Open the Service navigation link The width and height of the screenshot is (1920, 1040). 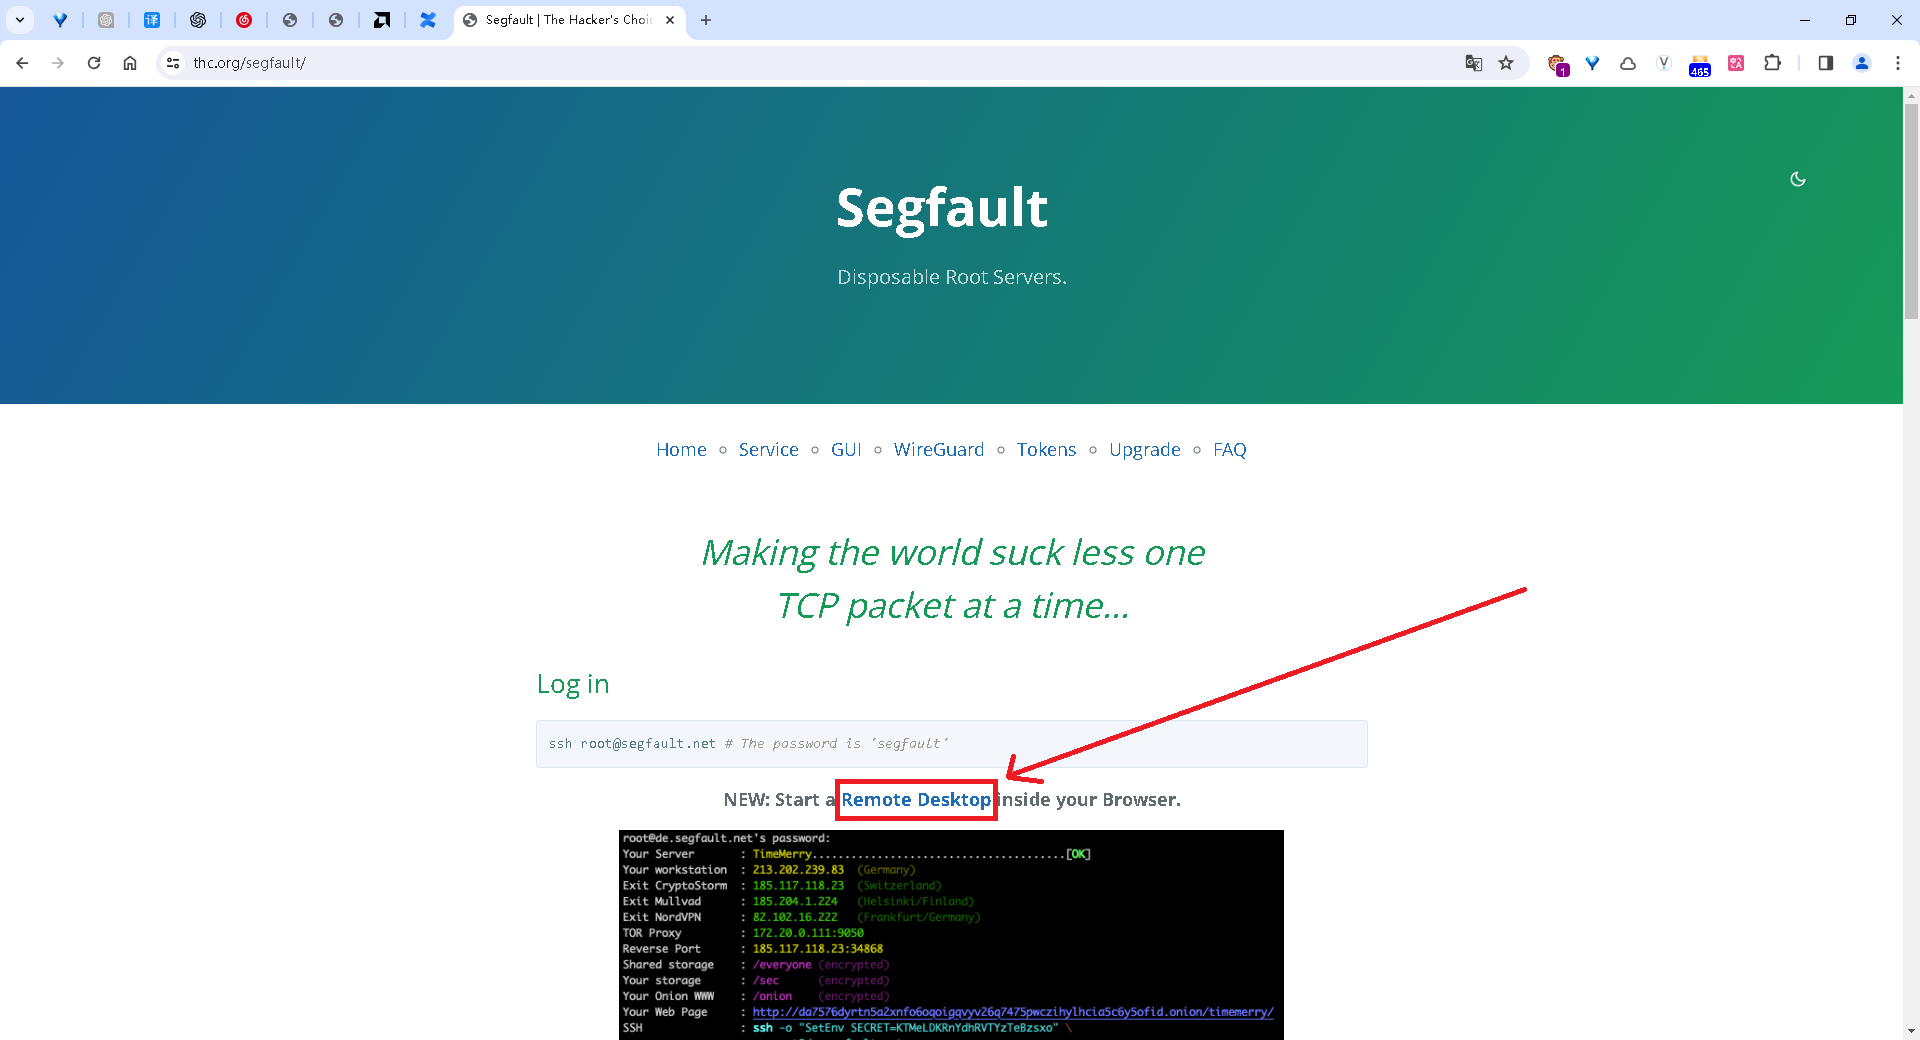[x=768, y=450]
